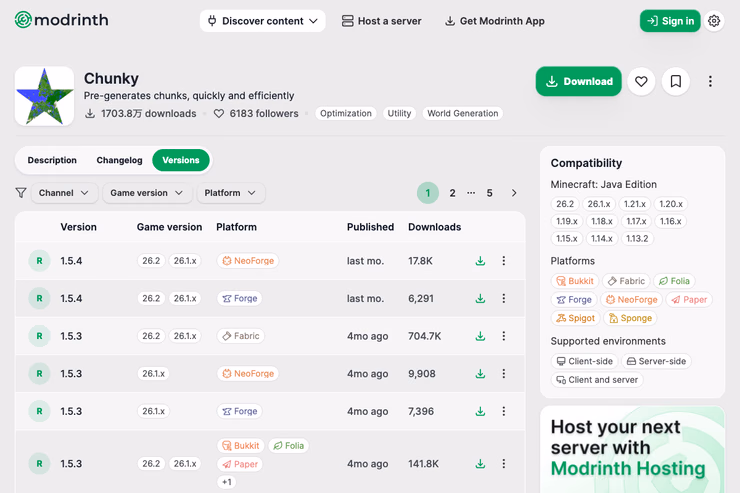Click the green Download button
740x493 pixels.
579,81
